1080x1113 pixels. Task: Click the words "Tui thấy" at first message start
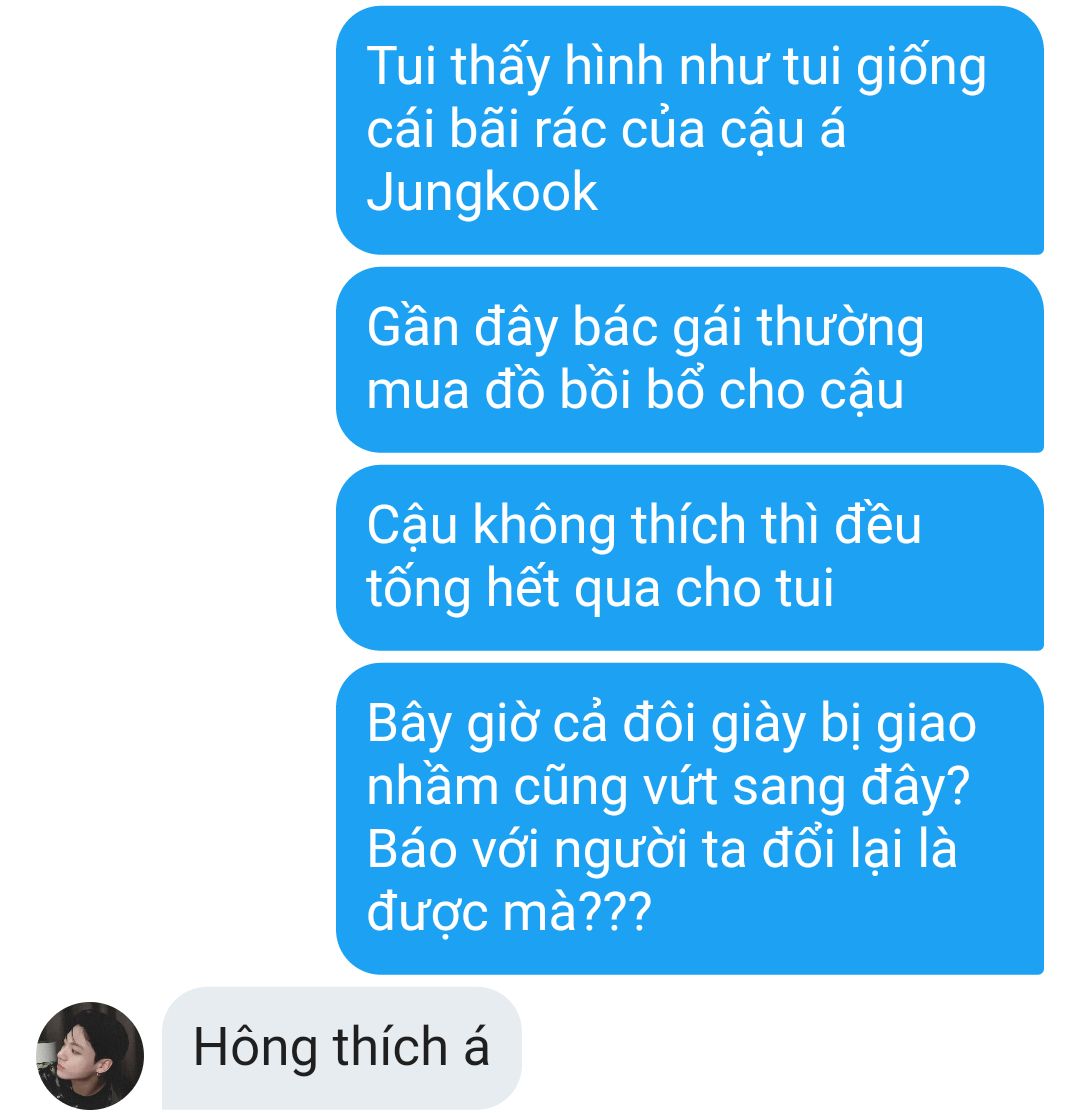click(458, 67)
